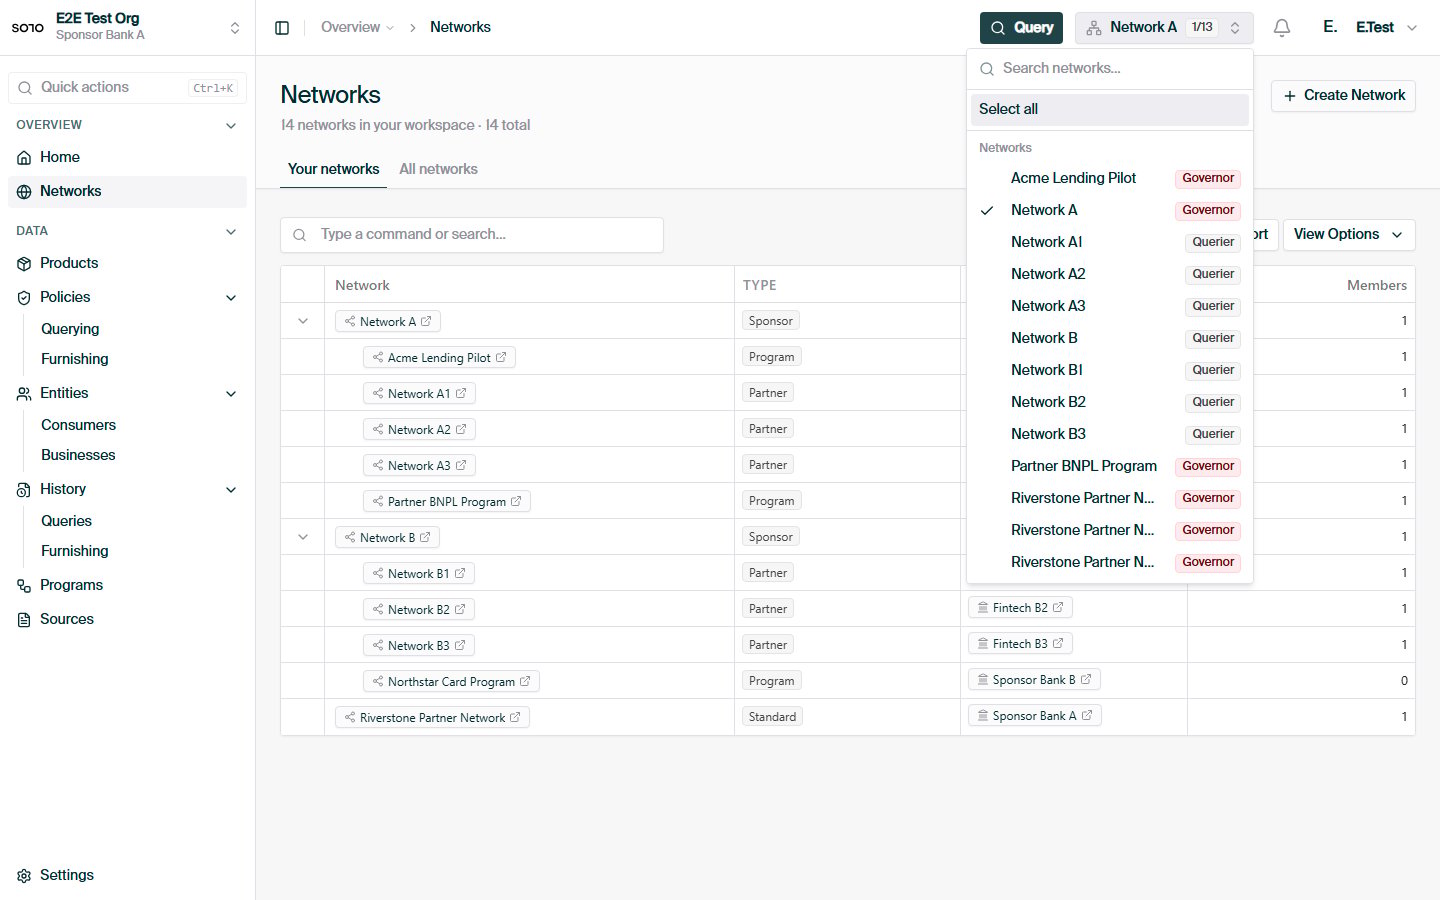Open Consumers under Entities

pos(78,426)
